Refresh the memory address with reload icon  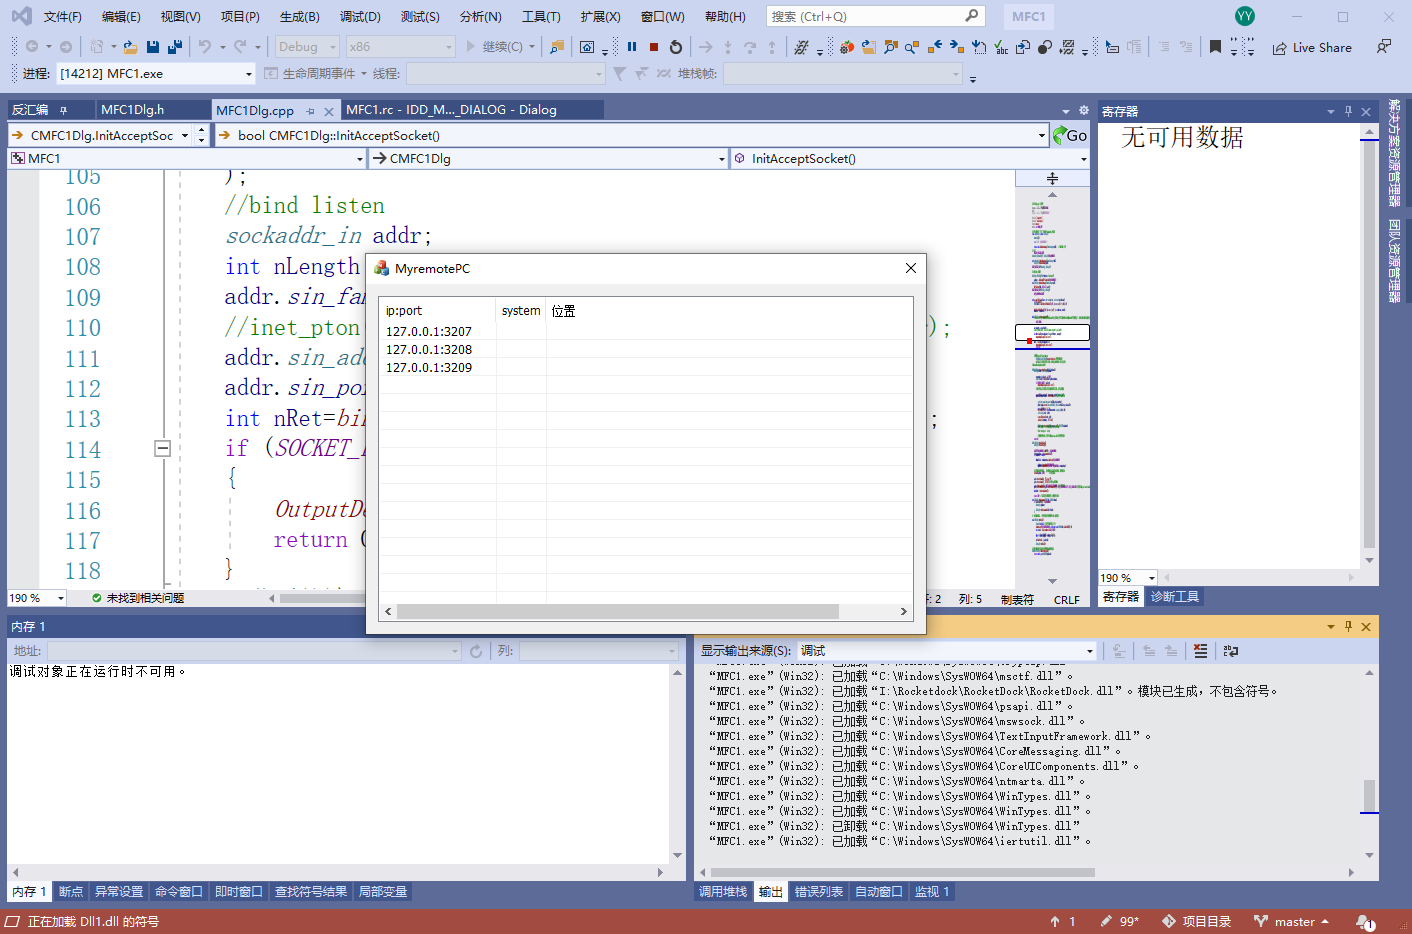tap(476, 651)
